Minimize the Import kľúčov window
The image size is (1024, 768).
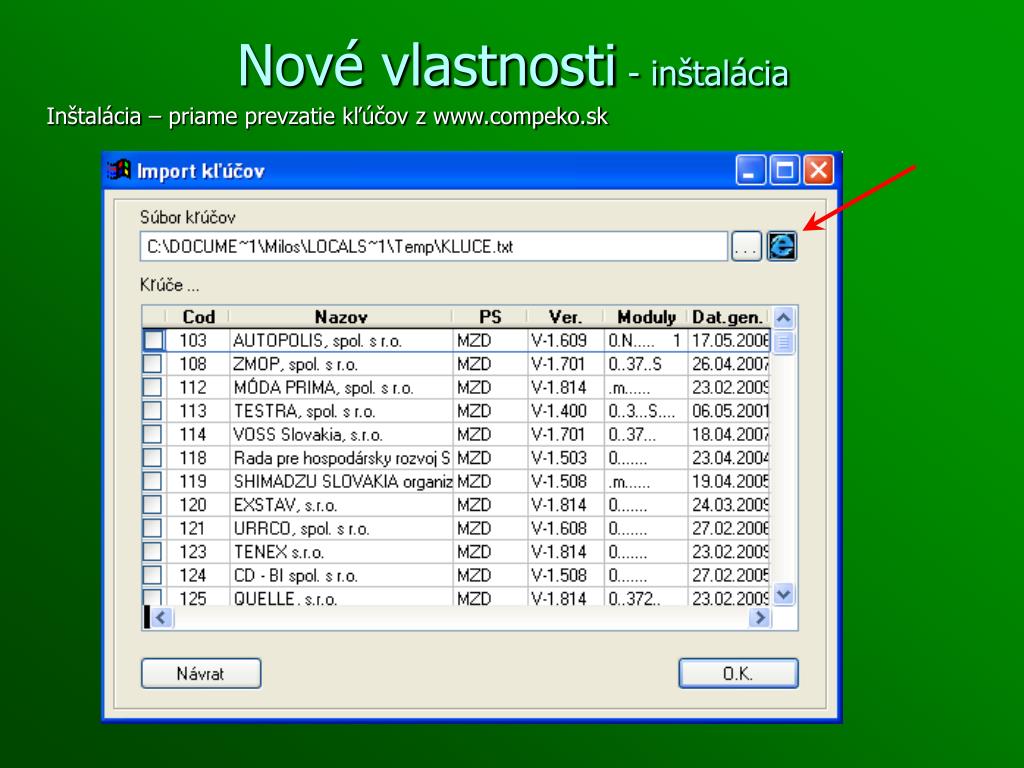coord(750,170)
